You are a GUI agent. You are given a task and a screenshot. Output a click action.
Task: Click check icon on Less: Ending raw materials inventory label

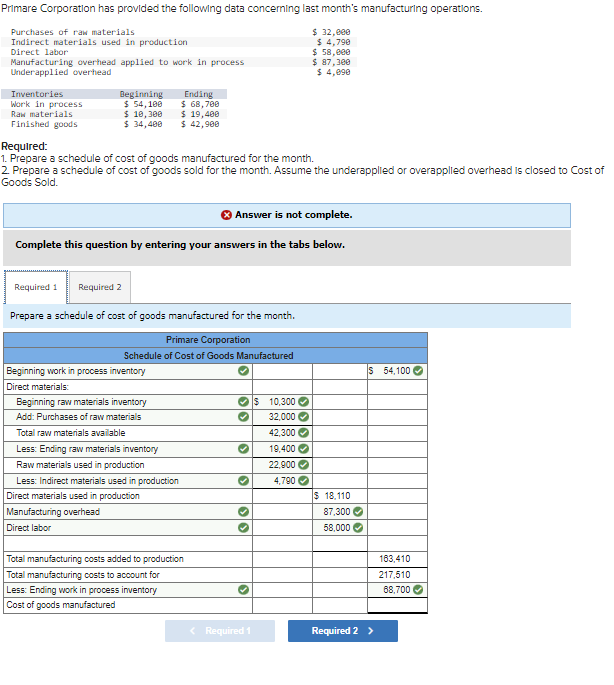pyautogui.click(x=243, y=449)
